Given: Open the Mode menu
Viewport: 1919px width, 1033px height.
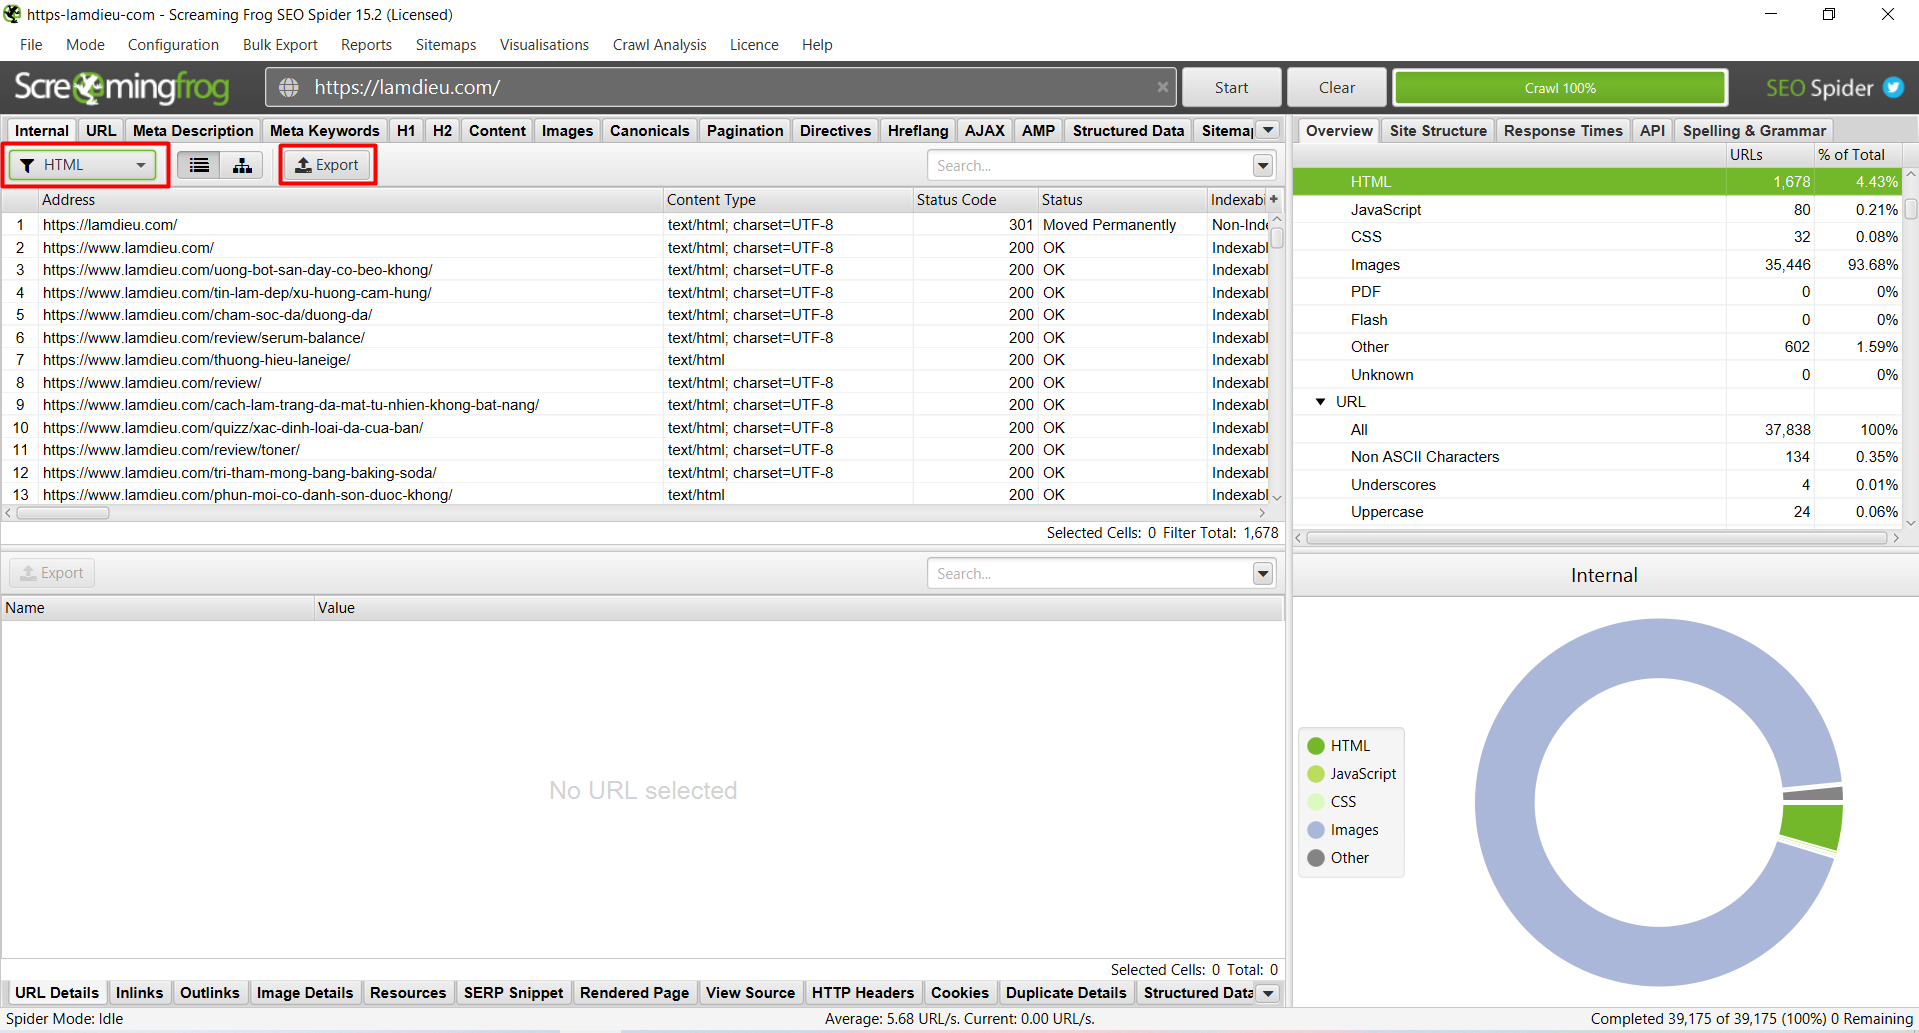Looking at the screenshot, I should coord(85,45).
